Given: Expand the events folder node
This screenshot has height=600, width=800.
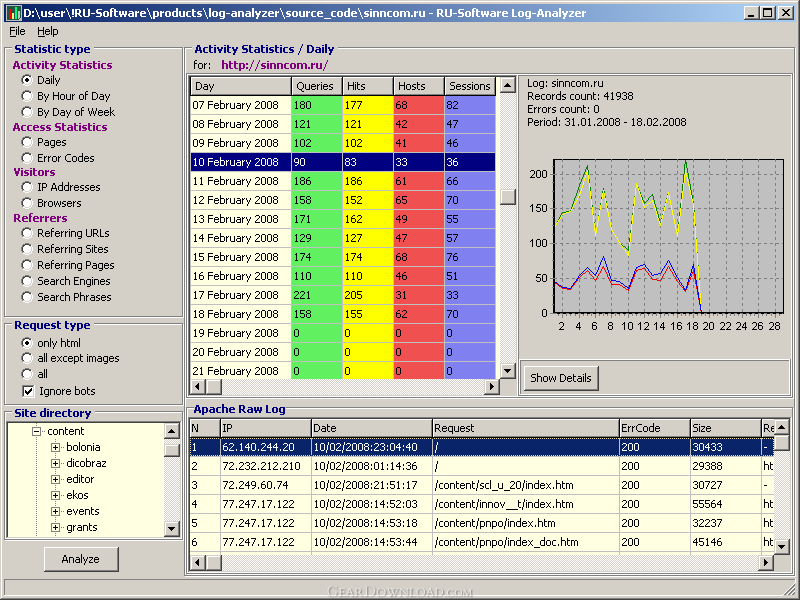Looking at the screenshot, I should click(56, 511).
